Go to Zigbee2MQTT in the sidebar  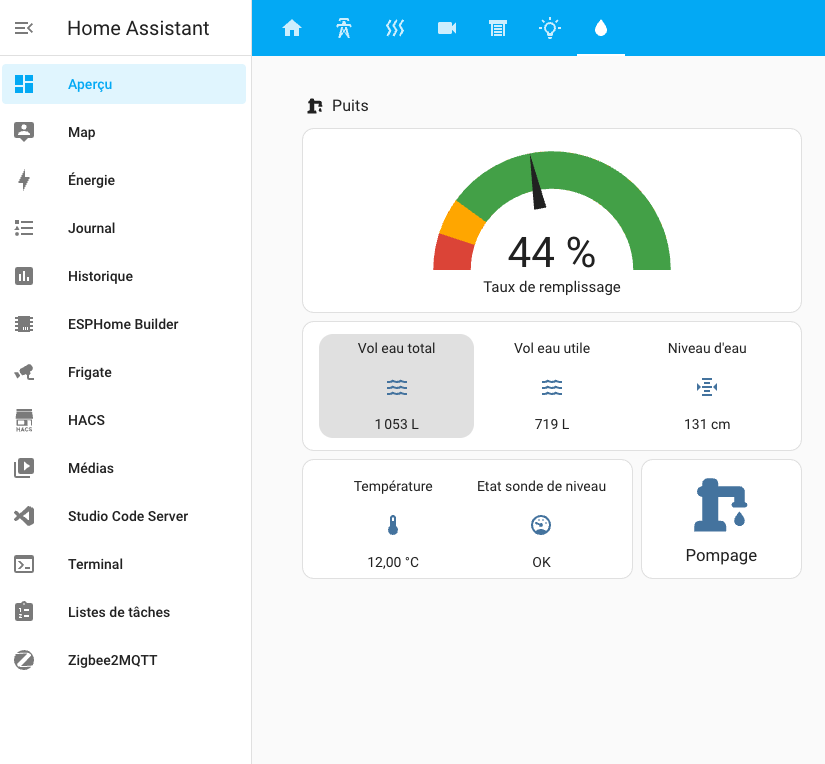click(x=124, y=660)
